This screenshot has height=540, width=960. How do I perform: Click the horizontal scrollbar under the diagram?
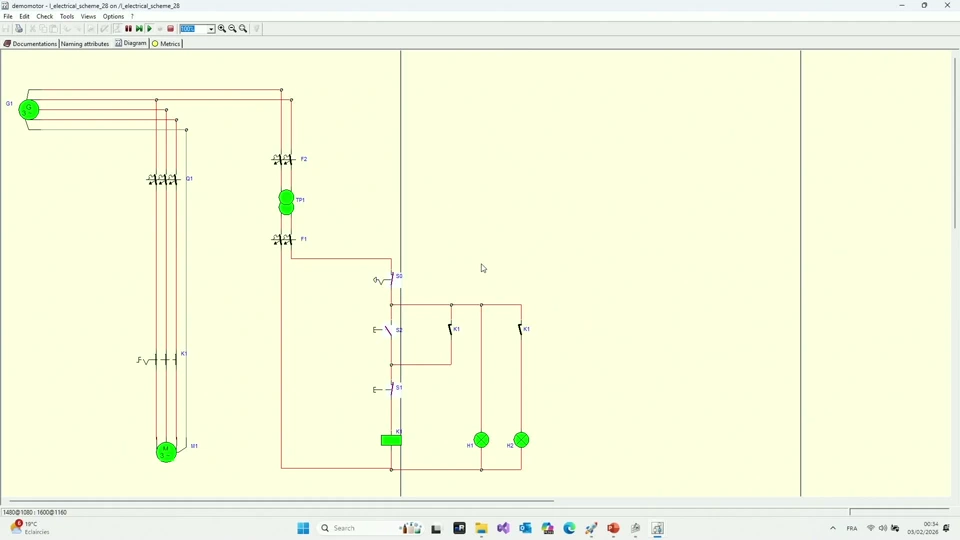[282, 501]
